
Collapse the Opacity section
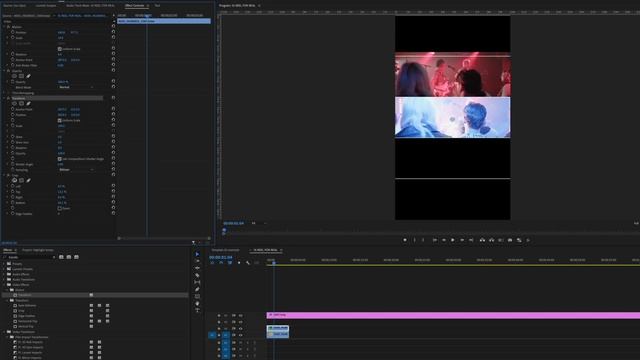click(4, 71)
